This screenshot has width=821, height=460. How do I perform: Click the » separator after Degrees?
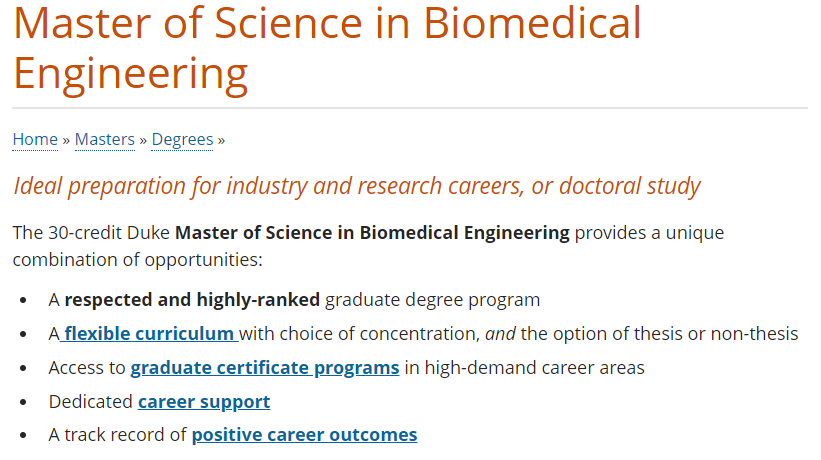(x=221, y=140)
